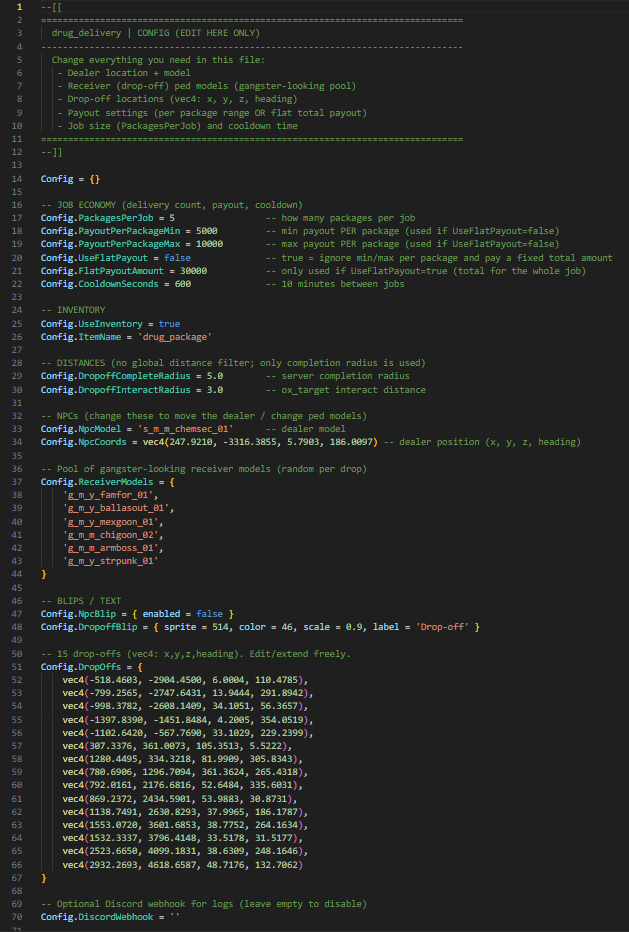Click the 'Config.DropOffs' identifier
The image size is (629, 932).
[x=81, y=667]
